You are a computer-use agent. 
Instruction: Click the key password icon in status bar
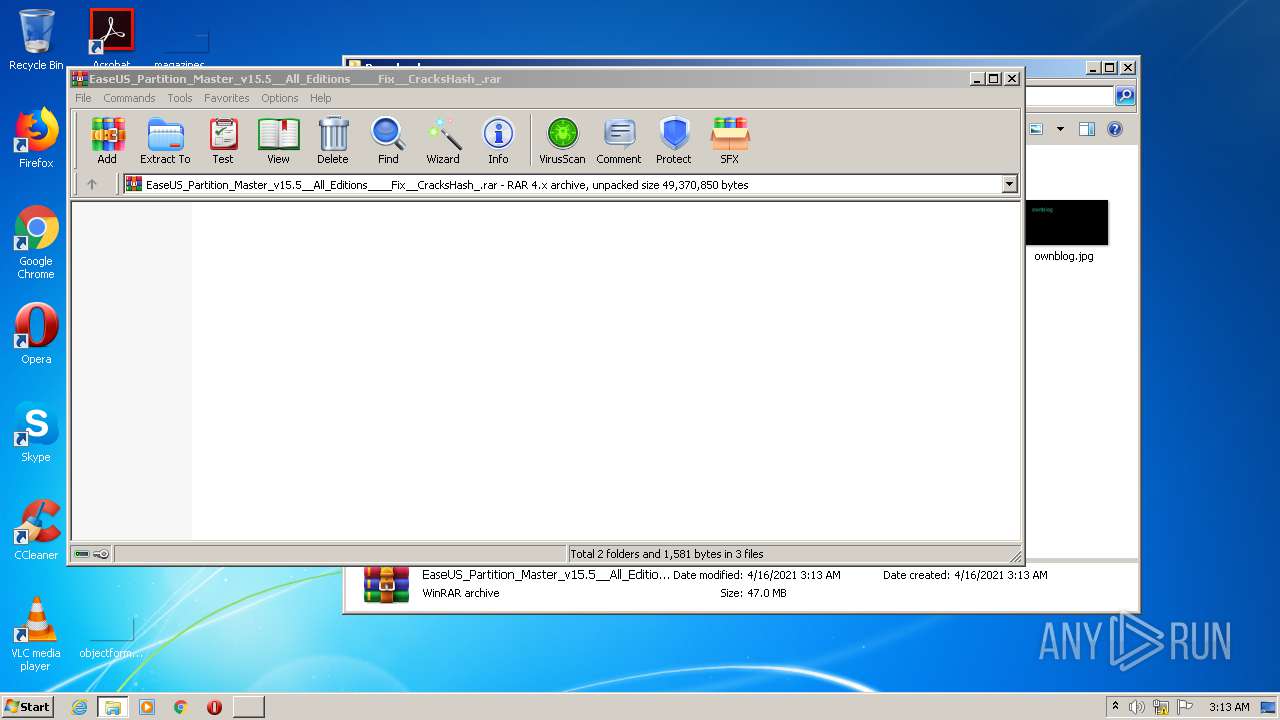tap(101, 554)
